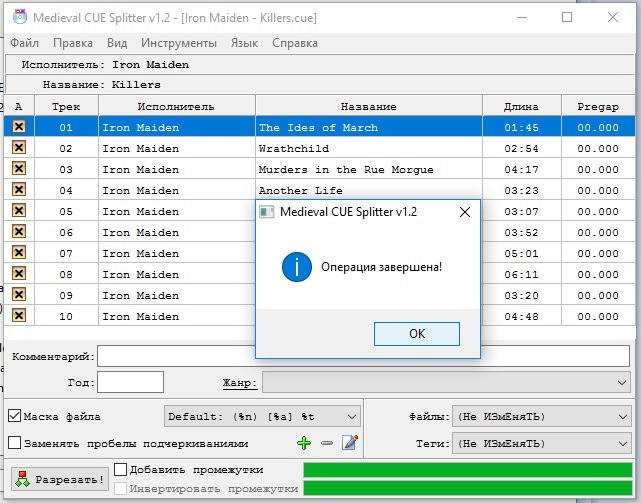Click the Исполнитель column header
The image size is (641, 503).
click(177, 106)
